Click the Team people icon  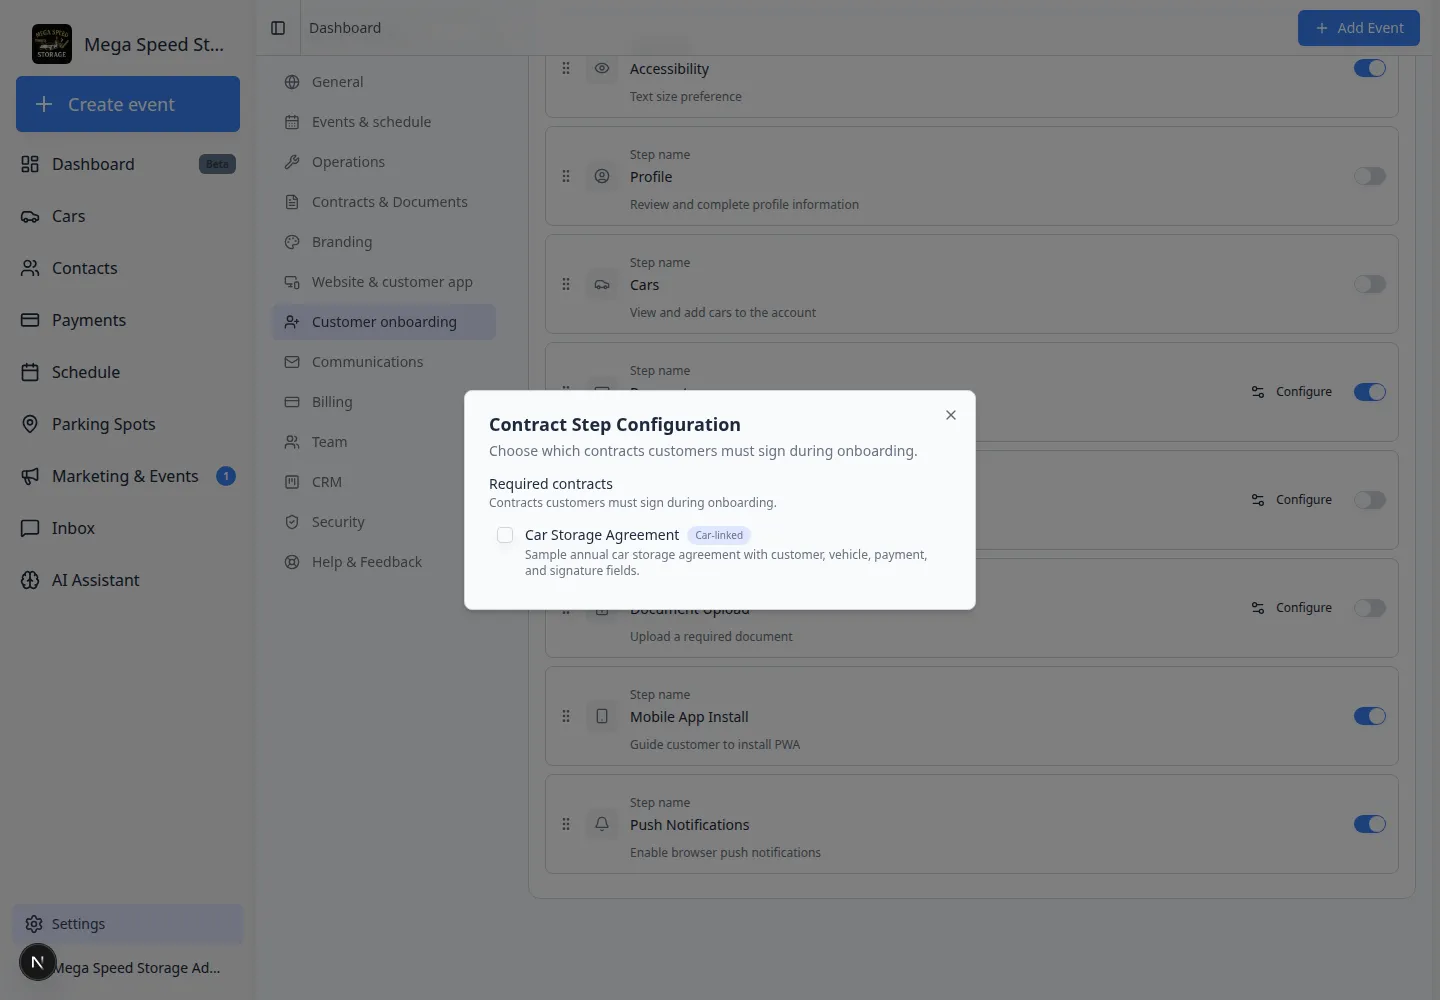pyautogui.click(x=292, y=442)
